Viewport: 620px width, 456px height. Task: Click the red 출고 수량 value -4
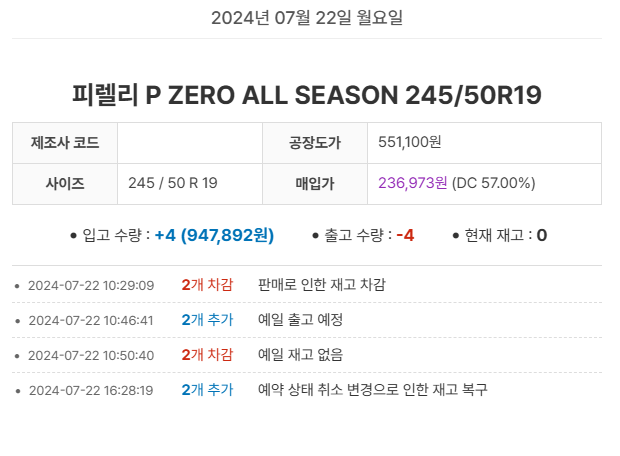coord(405,236)
